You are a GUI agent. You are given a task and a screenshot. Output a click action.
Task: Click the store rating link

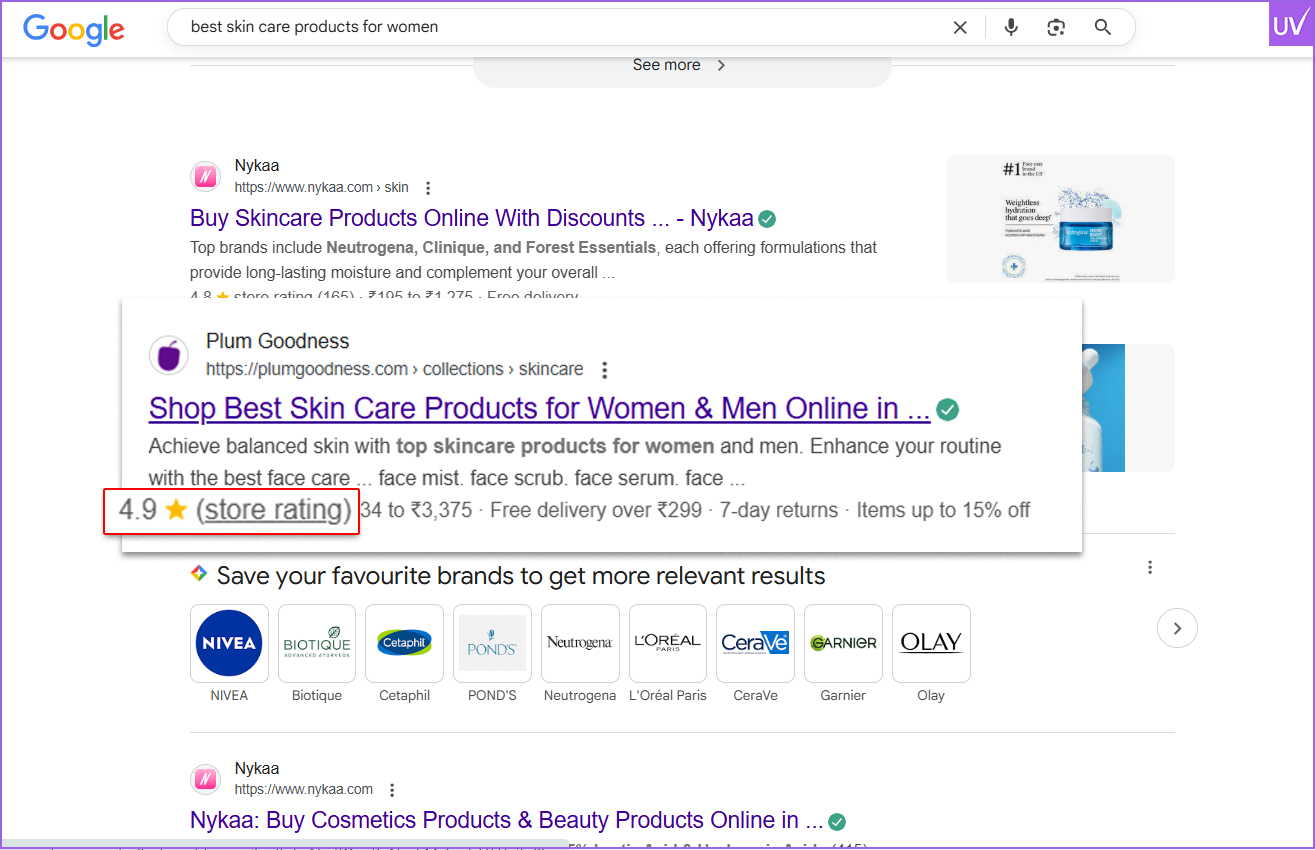pos(274,510)
